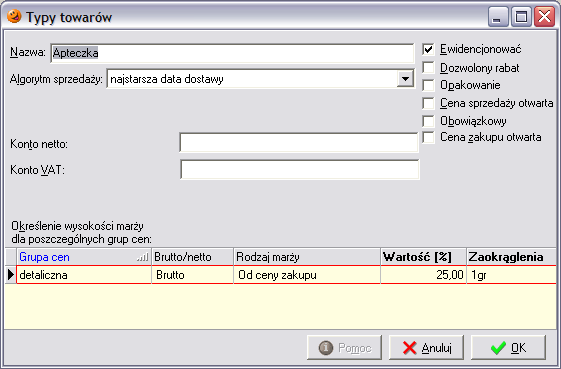Maximize the Typy towarów window
The height and width of the screenshot is (369, 561).
521,17
